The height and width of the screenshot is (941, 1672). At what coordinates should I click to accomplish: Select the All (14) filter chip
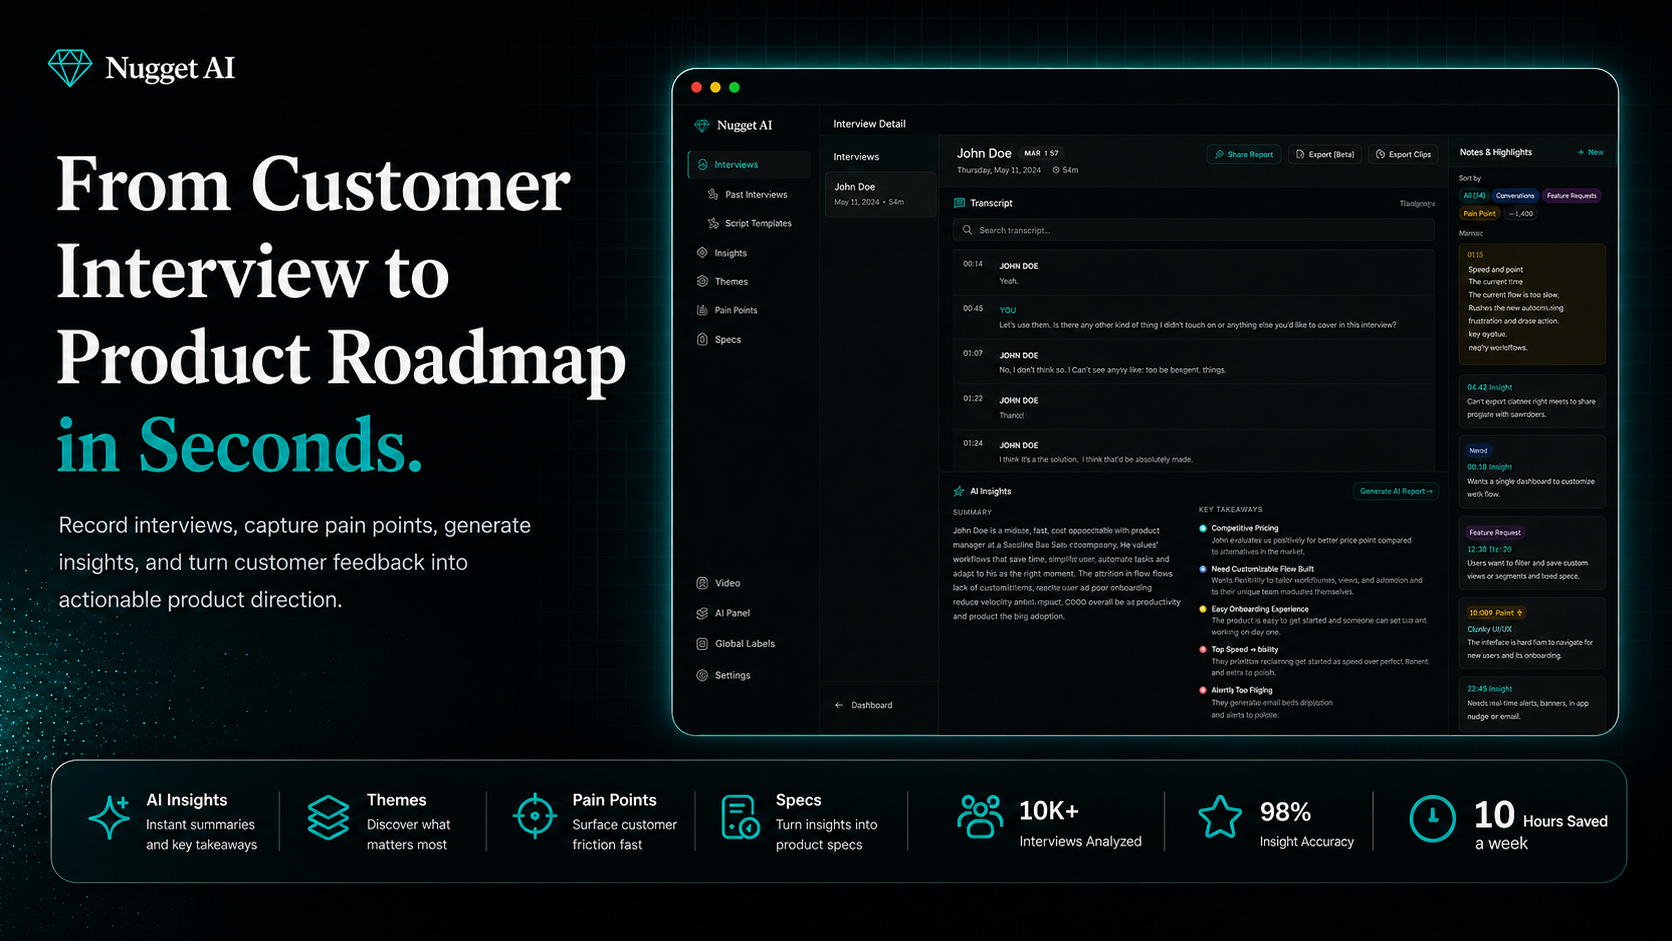point(1474,196)
